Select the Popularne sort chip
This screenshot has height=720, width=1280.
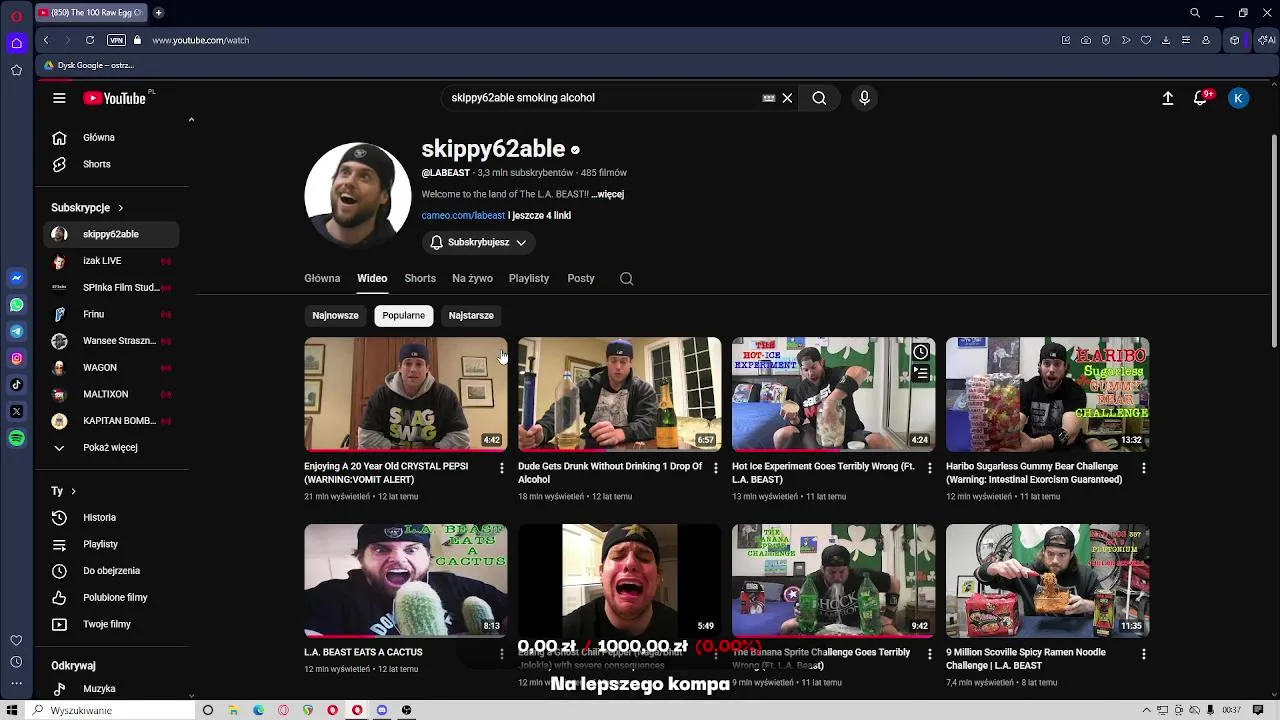point(403,316)
